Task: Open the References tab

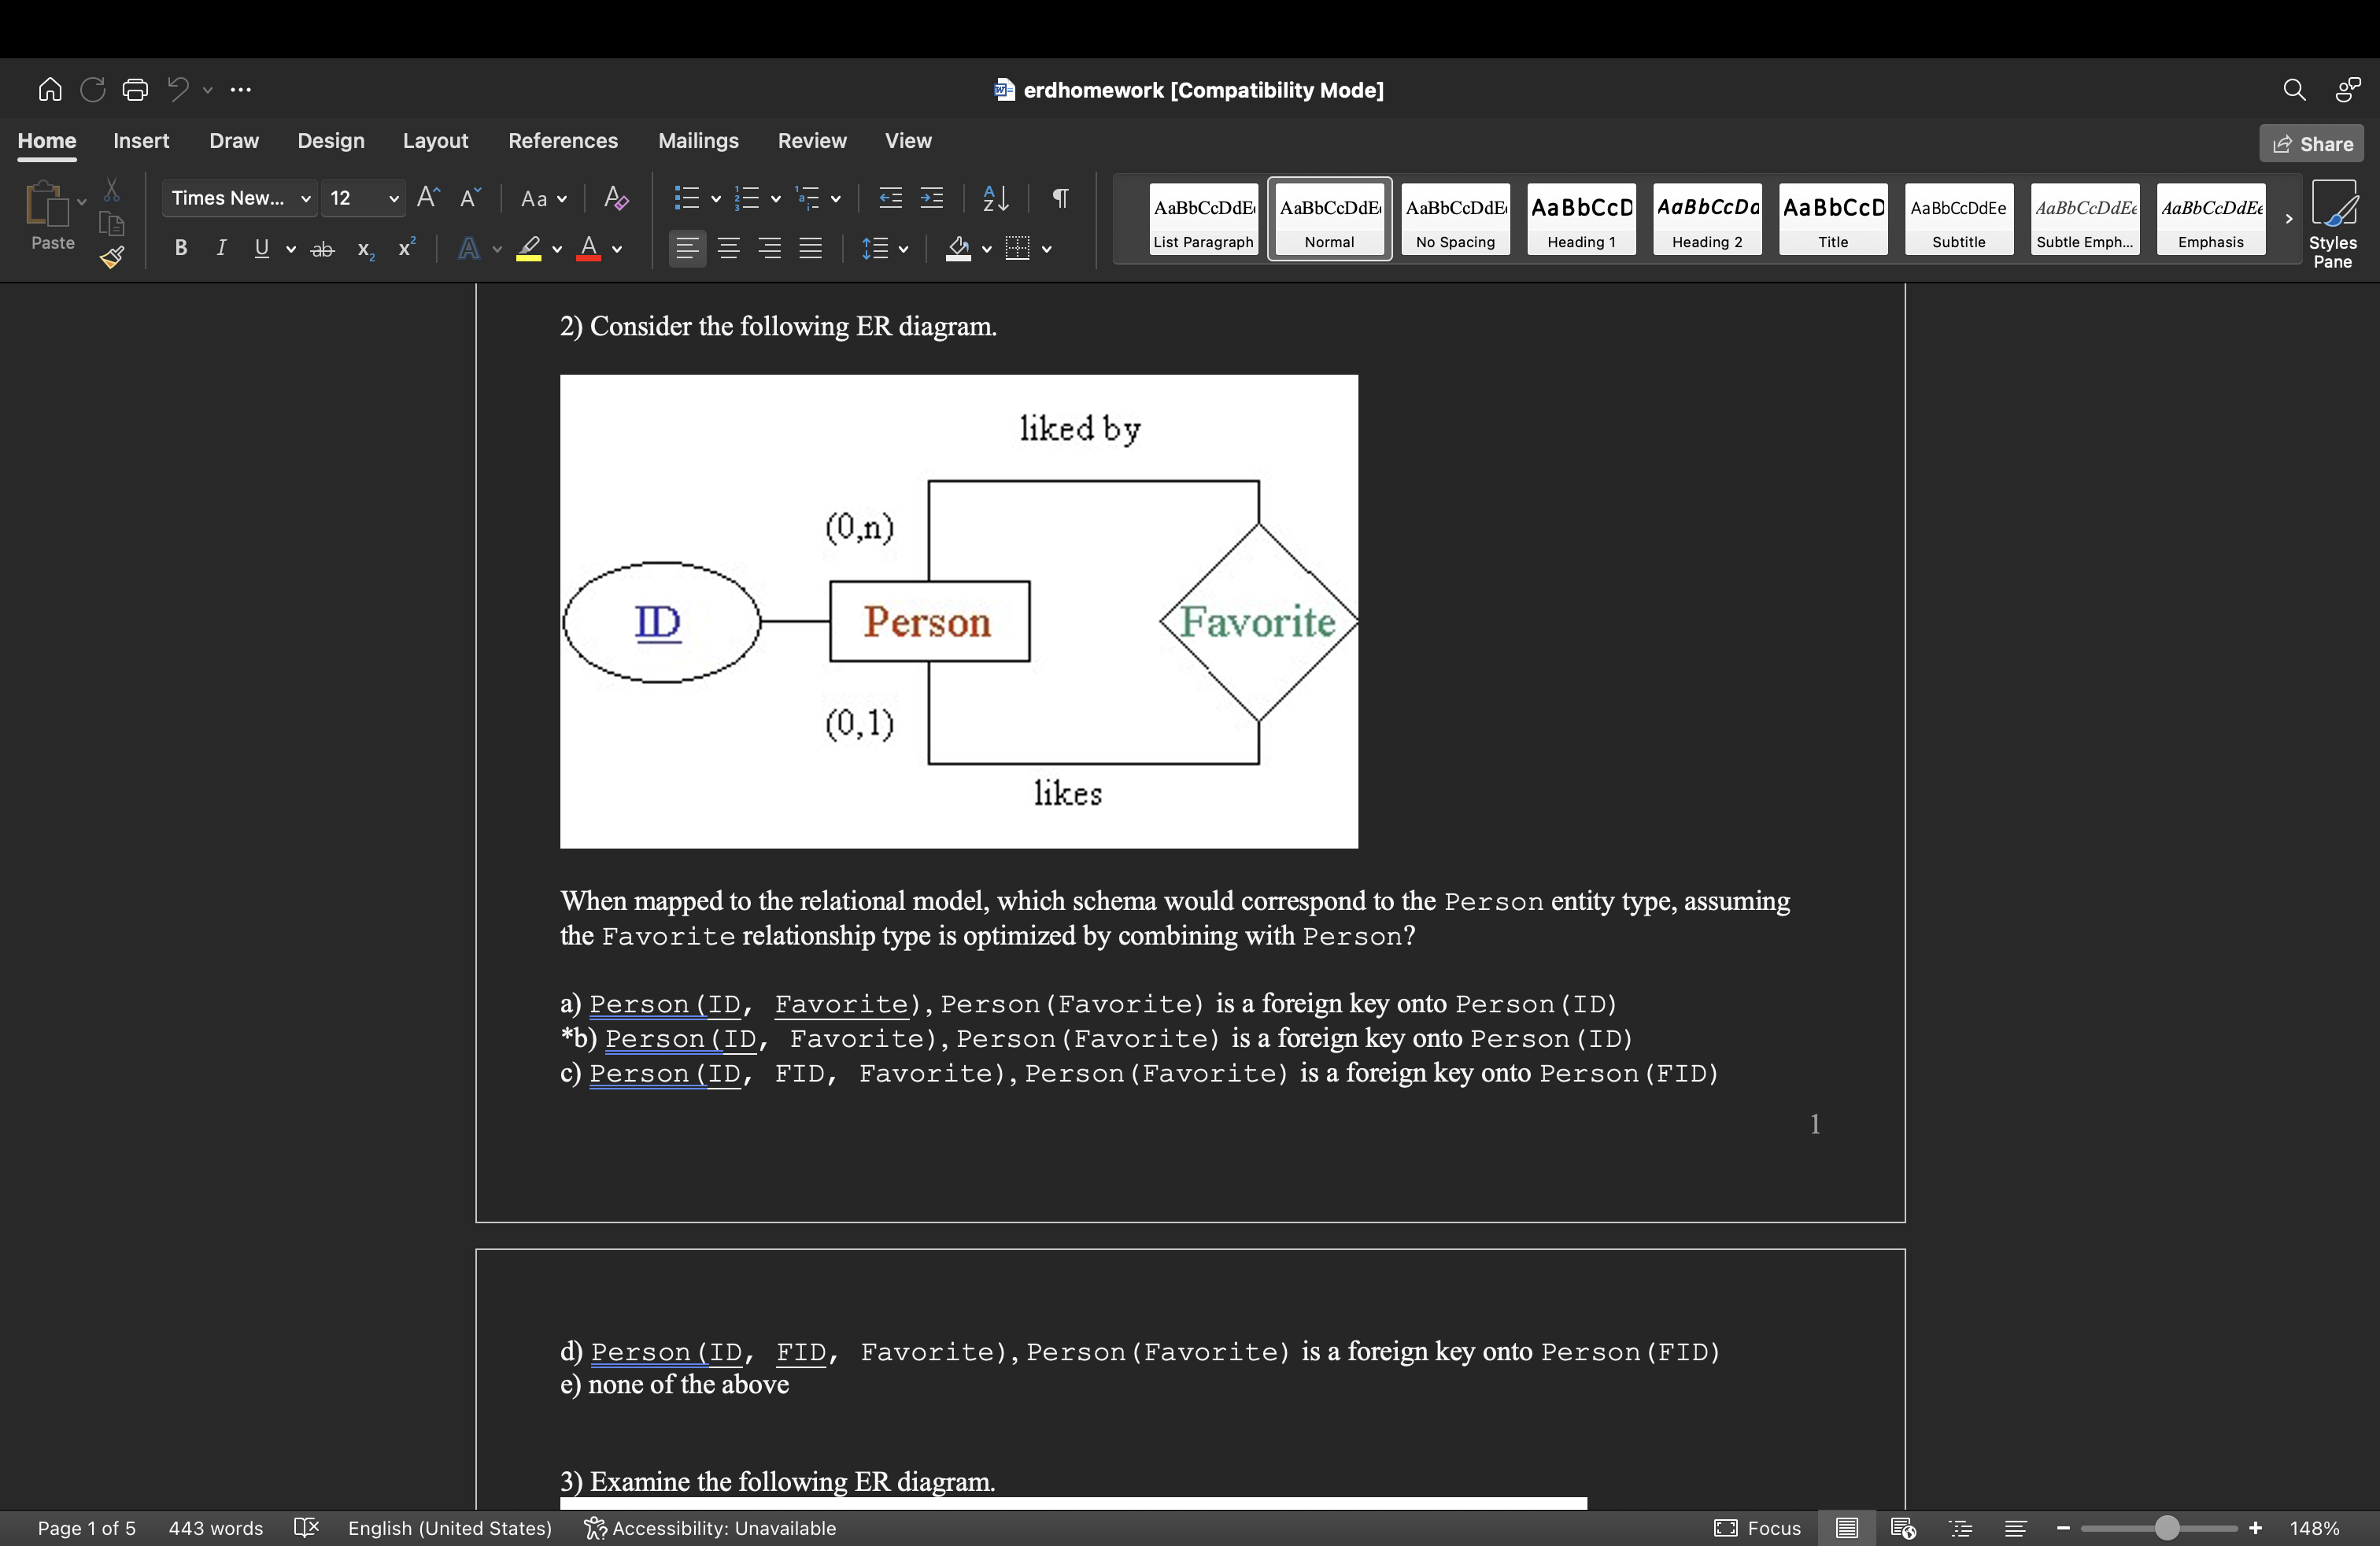Action: pyautogui.click(x=563, y=141)
